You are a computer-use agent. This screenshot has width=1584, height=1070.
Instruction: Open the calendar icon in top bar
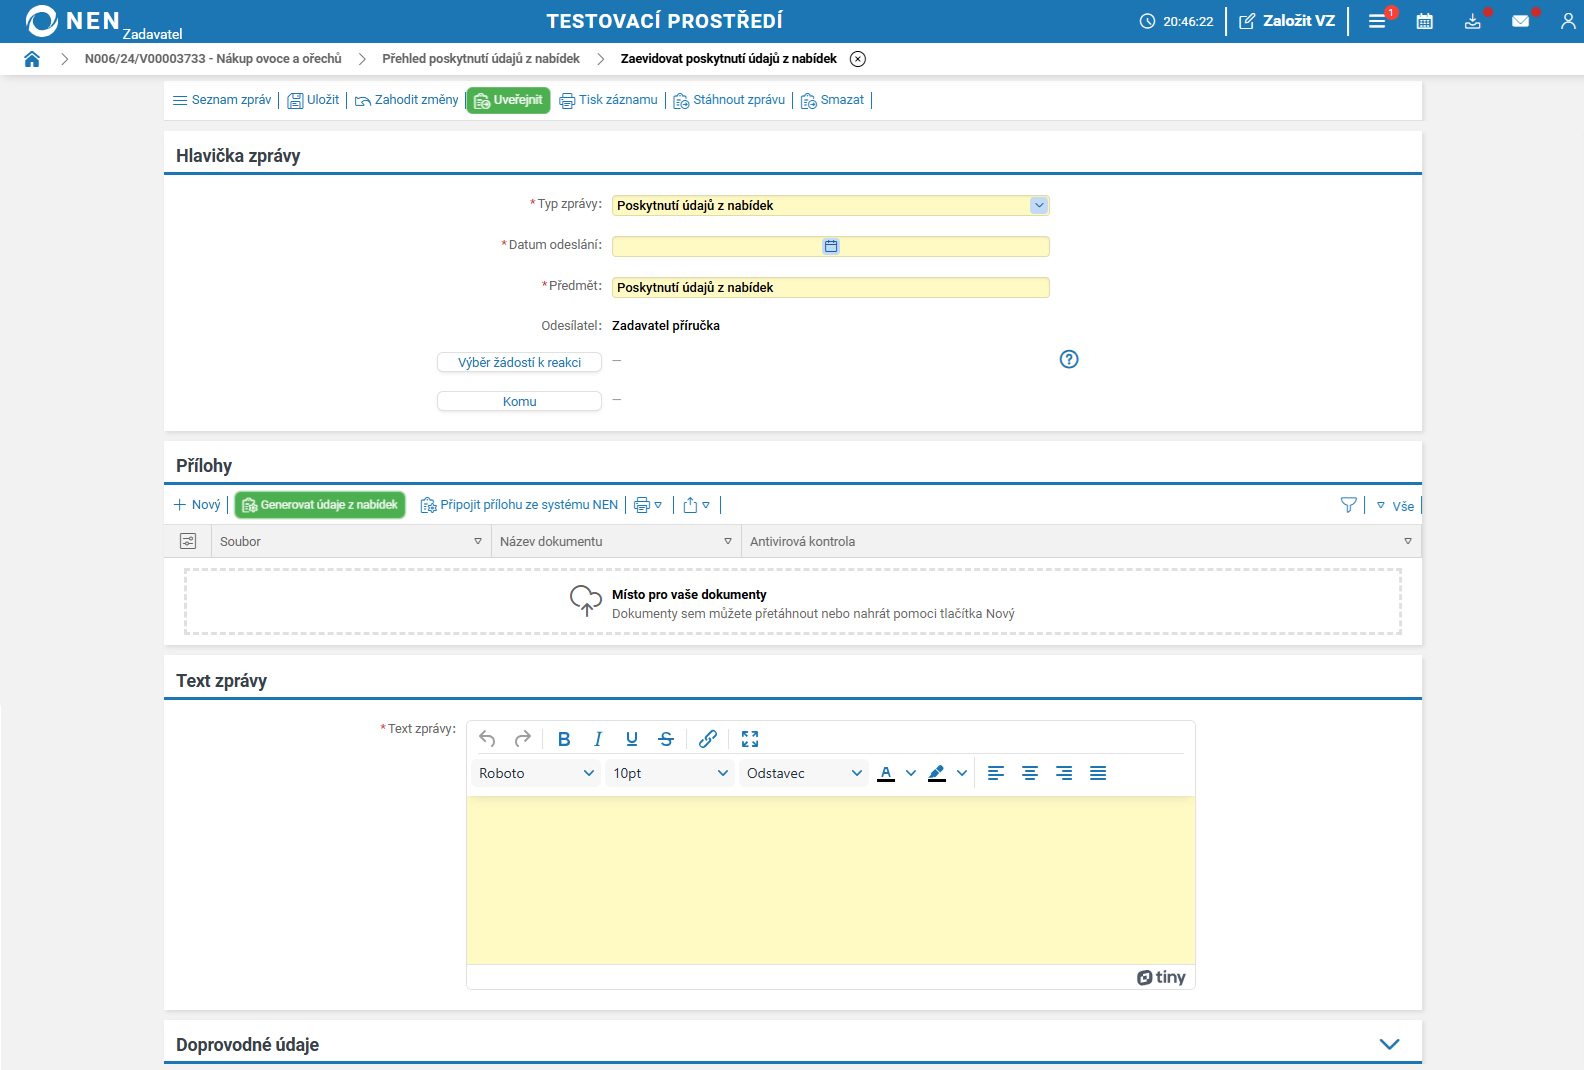point(1425,21)
